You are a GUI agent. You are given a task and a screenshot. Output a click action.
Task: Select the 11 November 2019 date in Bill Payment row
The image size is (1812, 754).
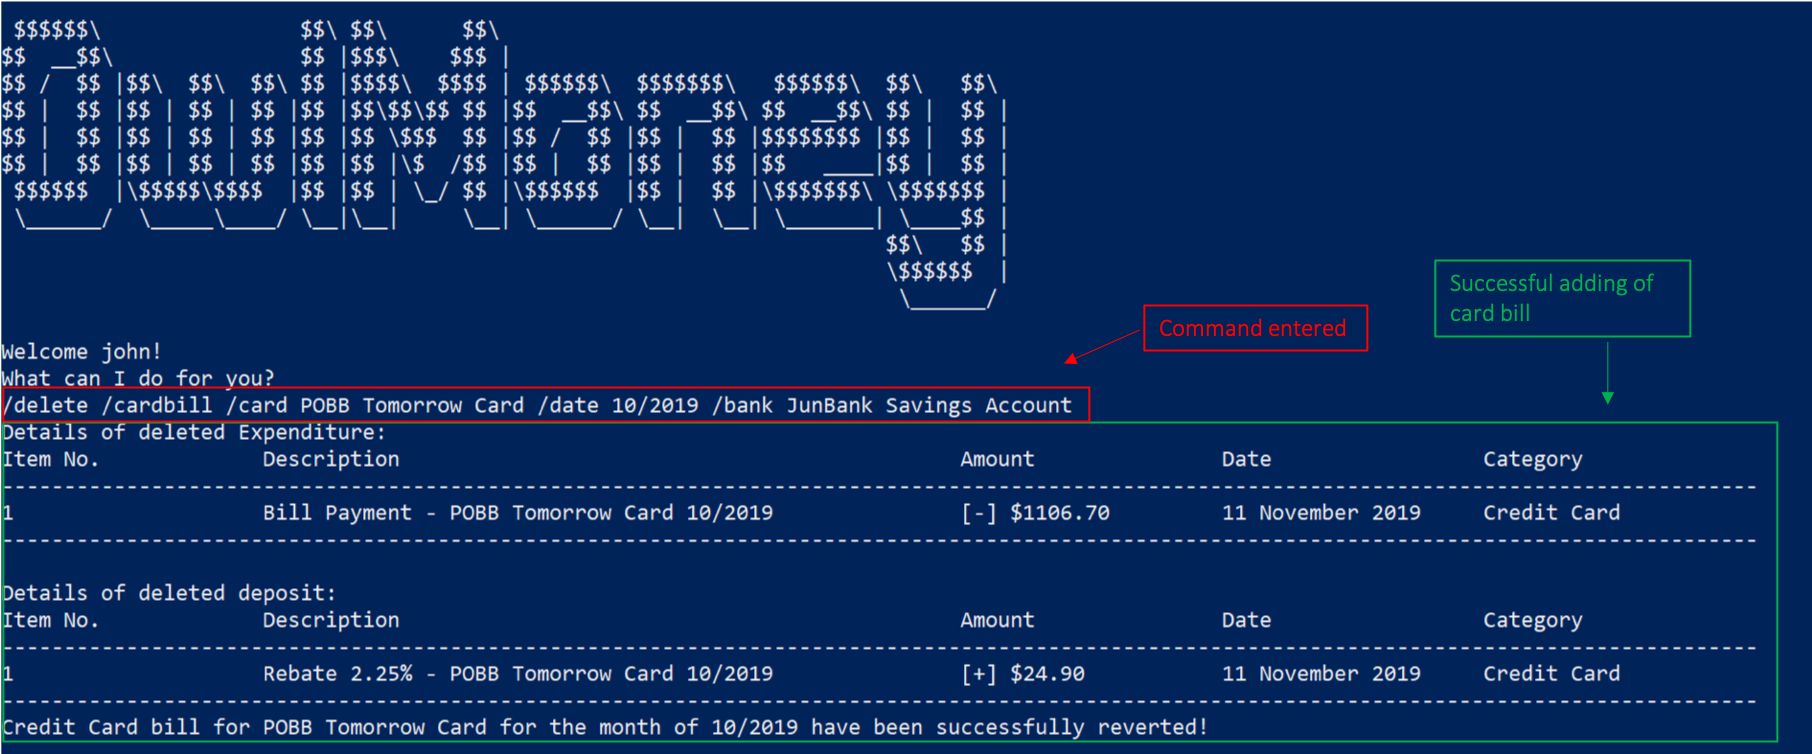tap(1320, 513)
